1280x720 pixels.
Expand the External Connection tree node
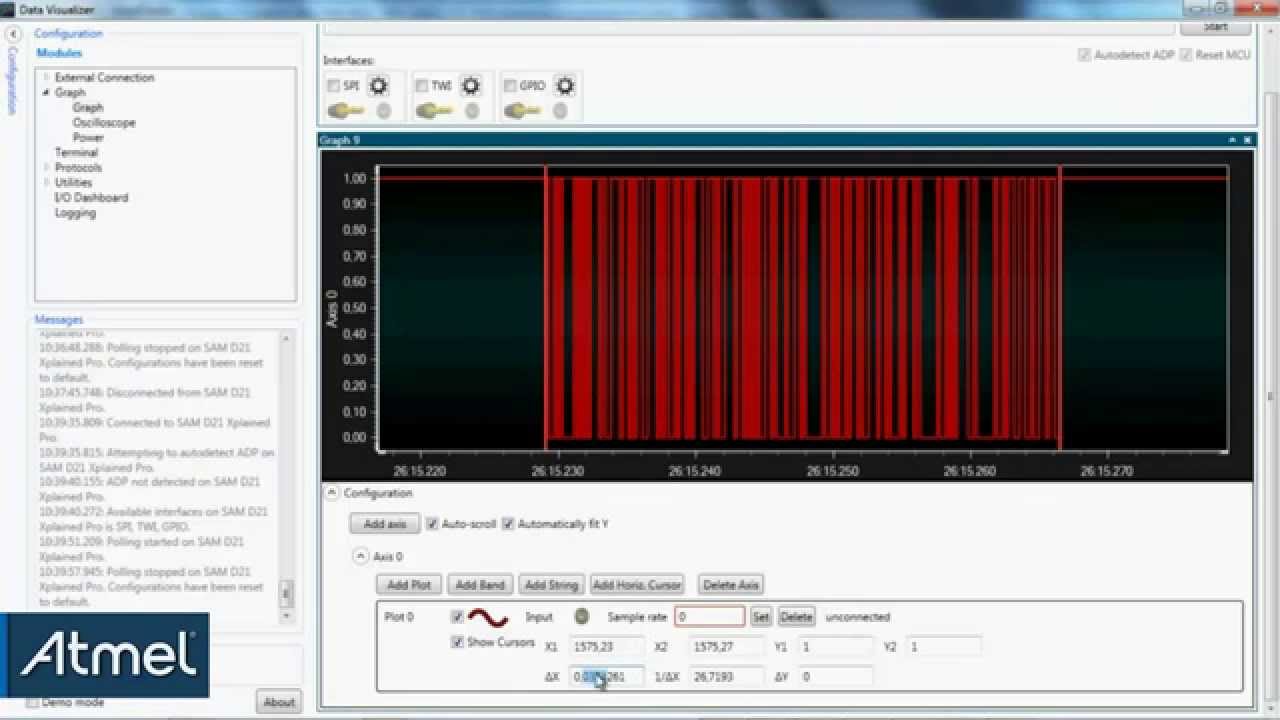pyautogui.click(x=46, y=77)
